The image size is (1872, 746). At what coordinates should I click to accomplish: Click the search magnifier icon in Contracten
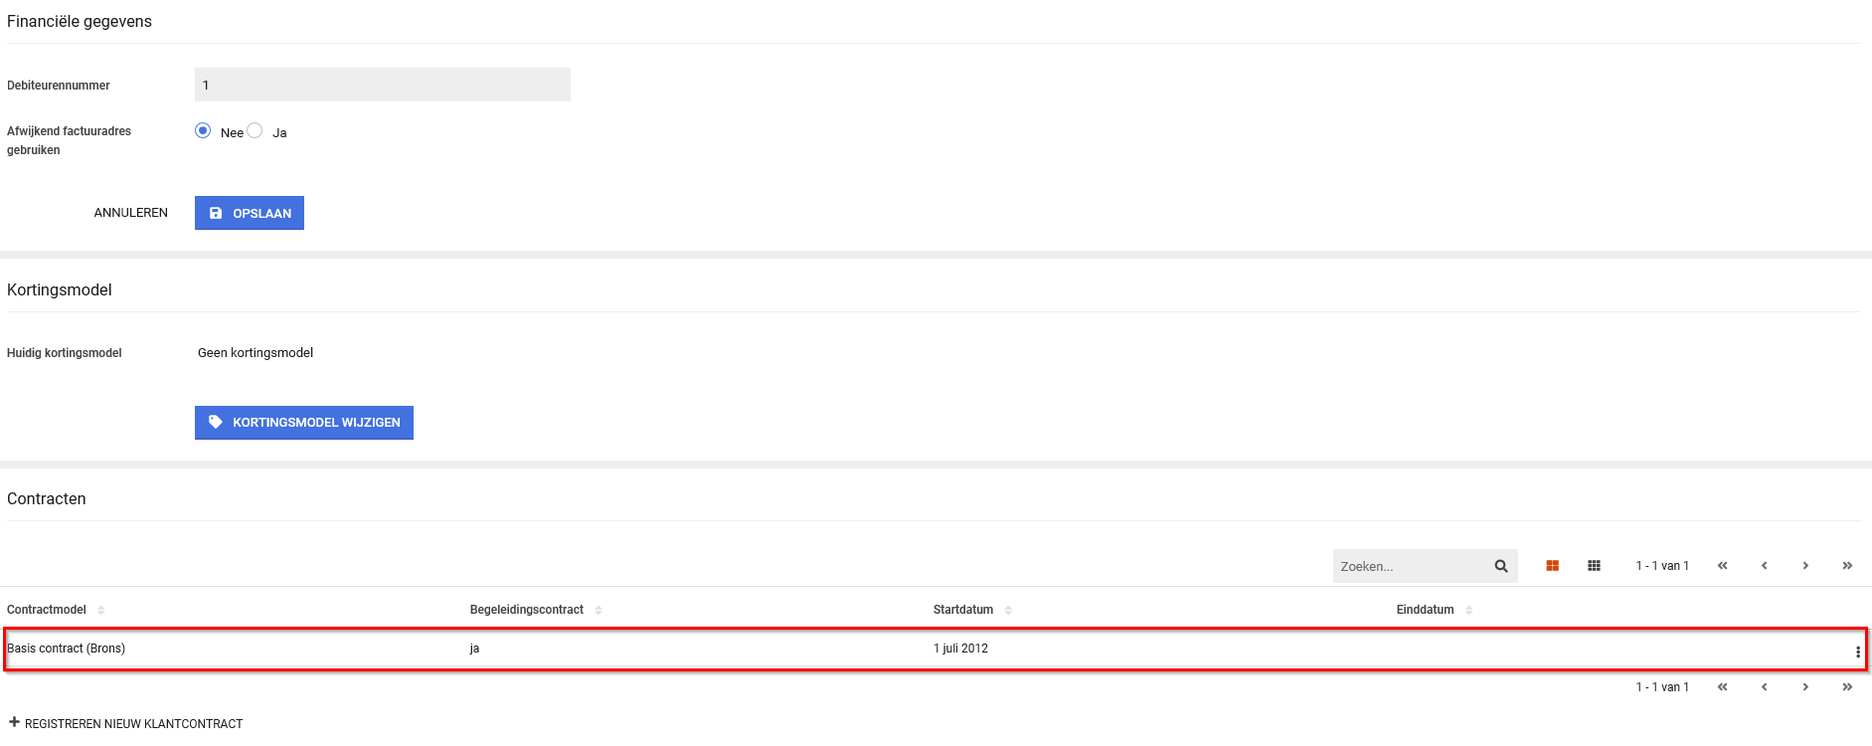pos(1500,566)
